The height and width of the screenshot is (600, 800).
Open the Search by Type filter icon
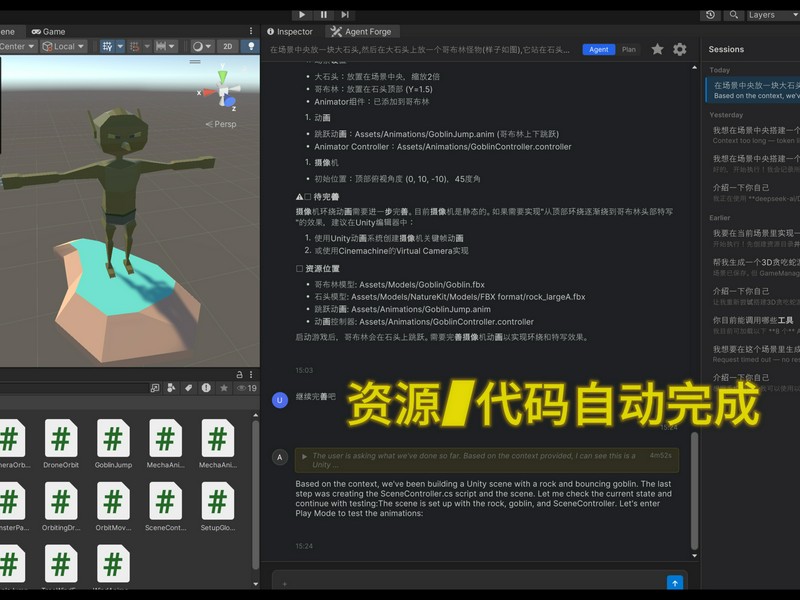pyautogui.click(x=171, y=388)
